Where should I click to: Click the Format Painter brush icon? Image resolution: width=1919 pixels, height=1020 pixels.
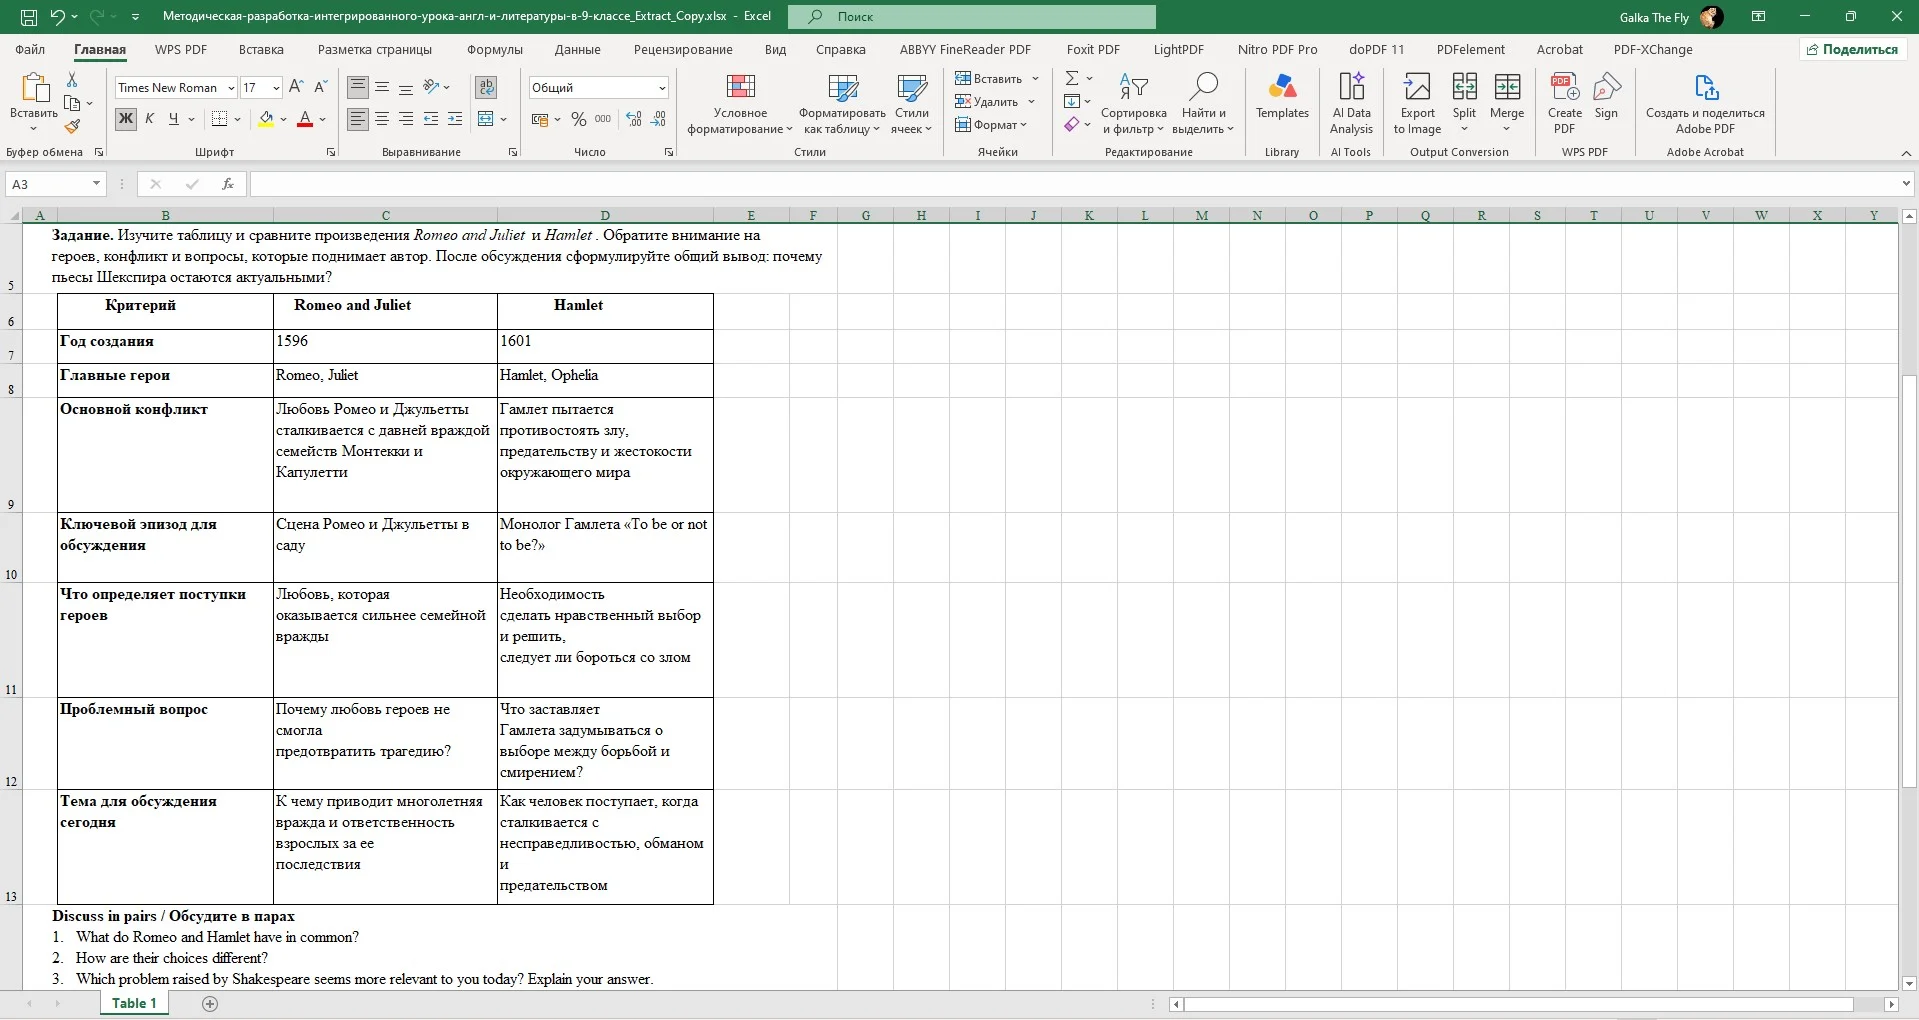(72, 127)
